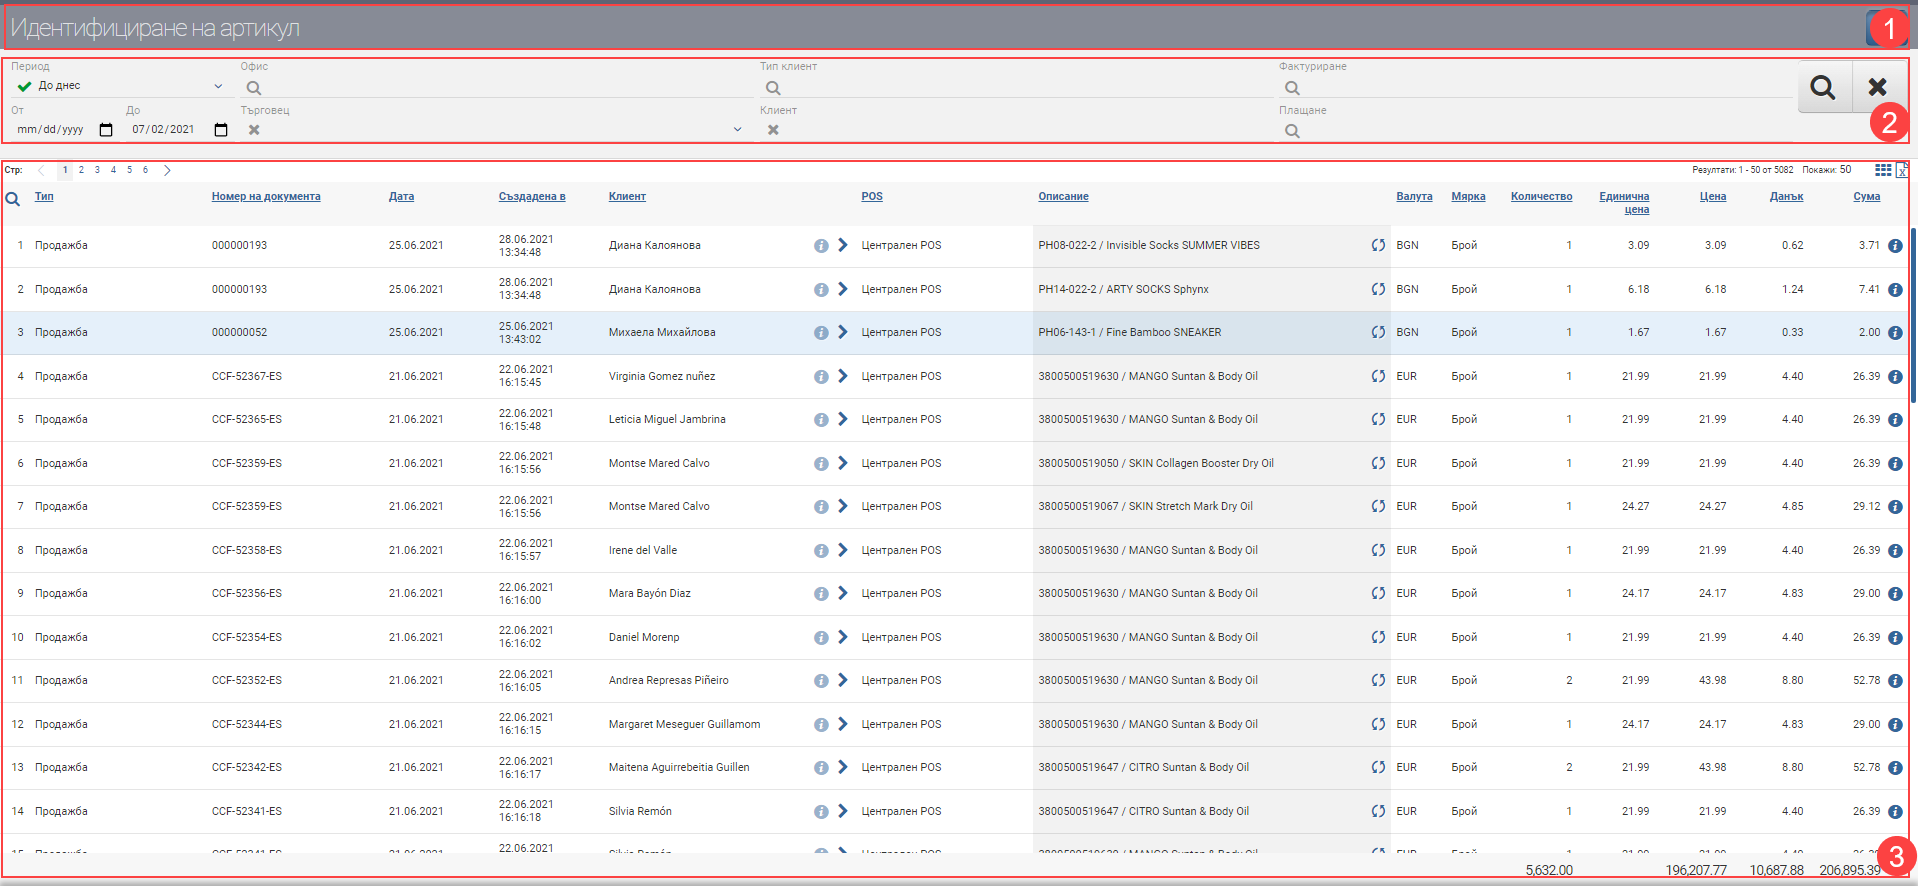Export results via the Excel file icon
1918x886 pixels.
point(1901,170)
